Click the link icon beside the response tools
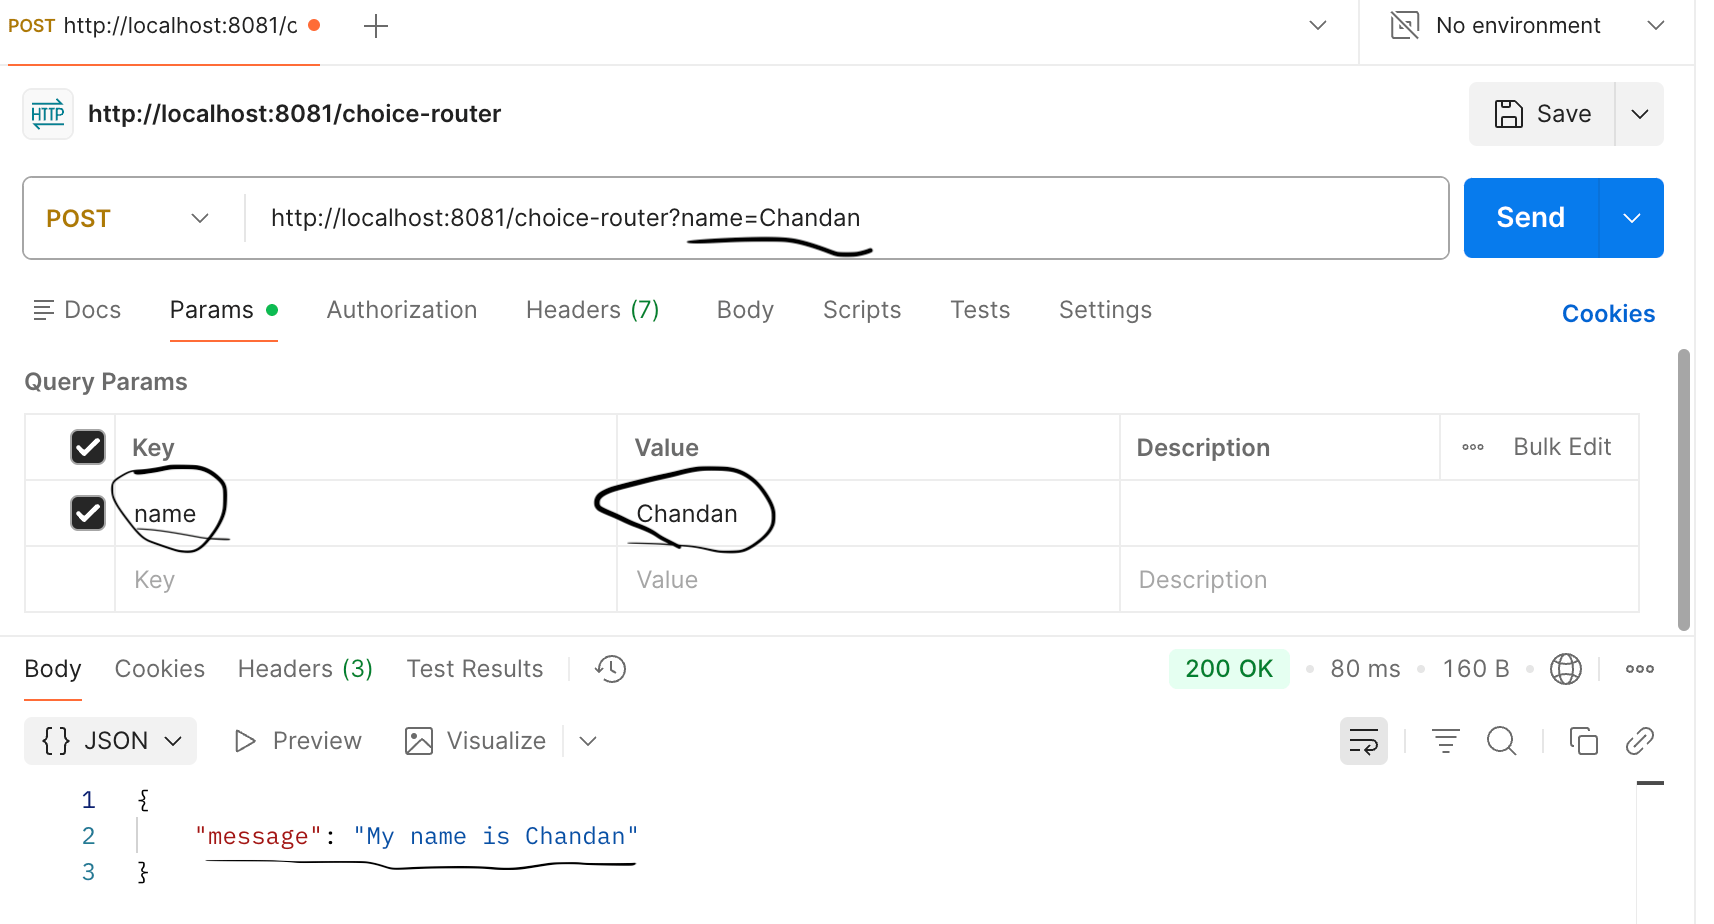This screenshot has width=1714, height=924. pyautogui.click(x=1640, y=741)
